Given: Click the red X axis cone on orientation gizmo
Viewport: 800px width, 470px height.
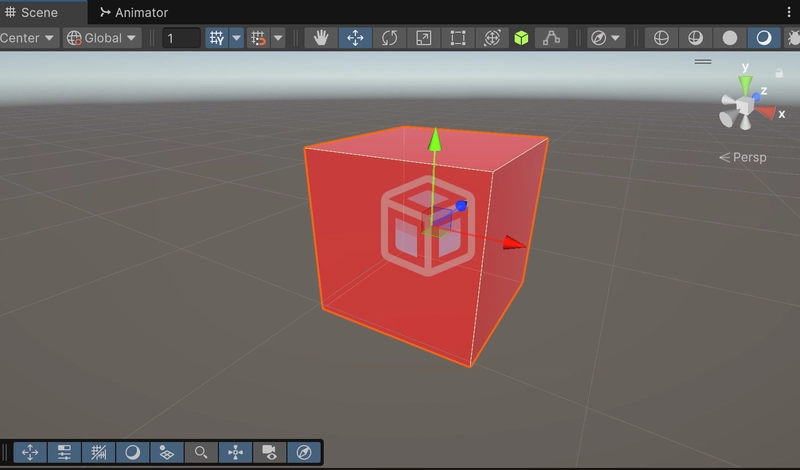Looking at the screenshot, I should [x=765, y=112].
